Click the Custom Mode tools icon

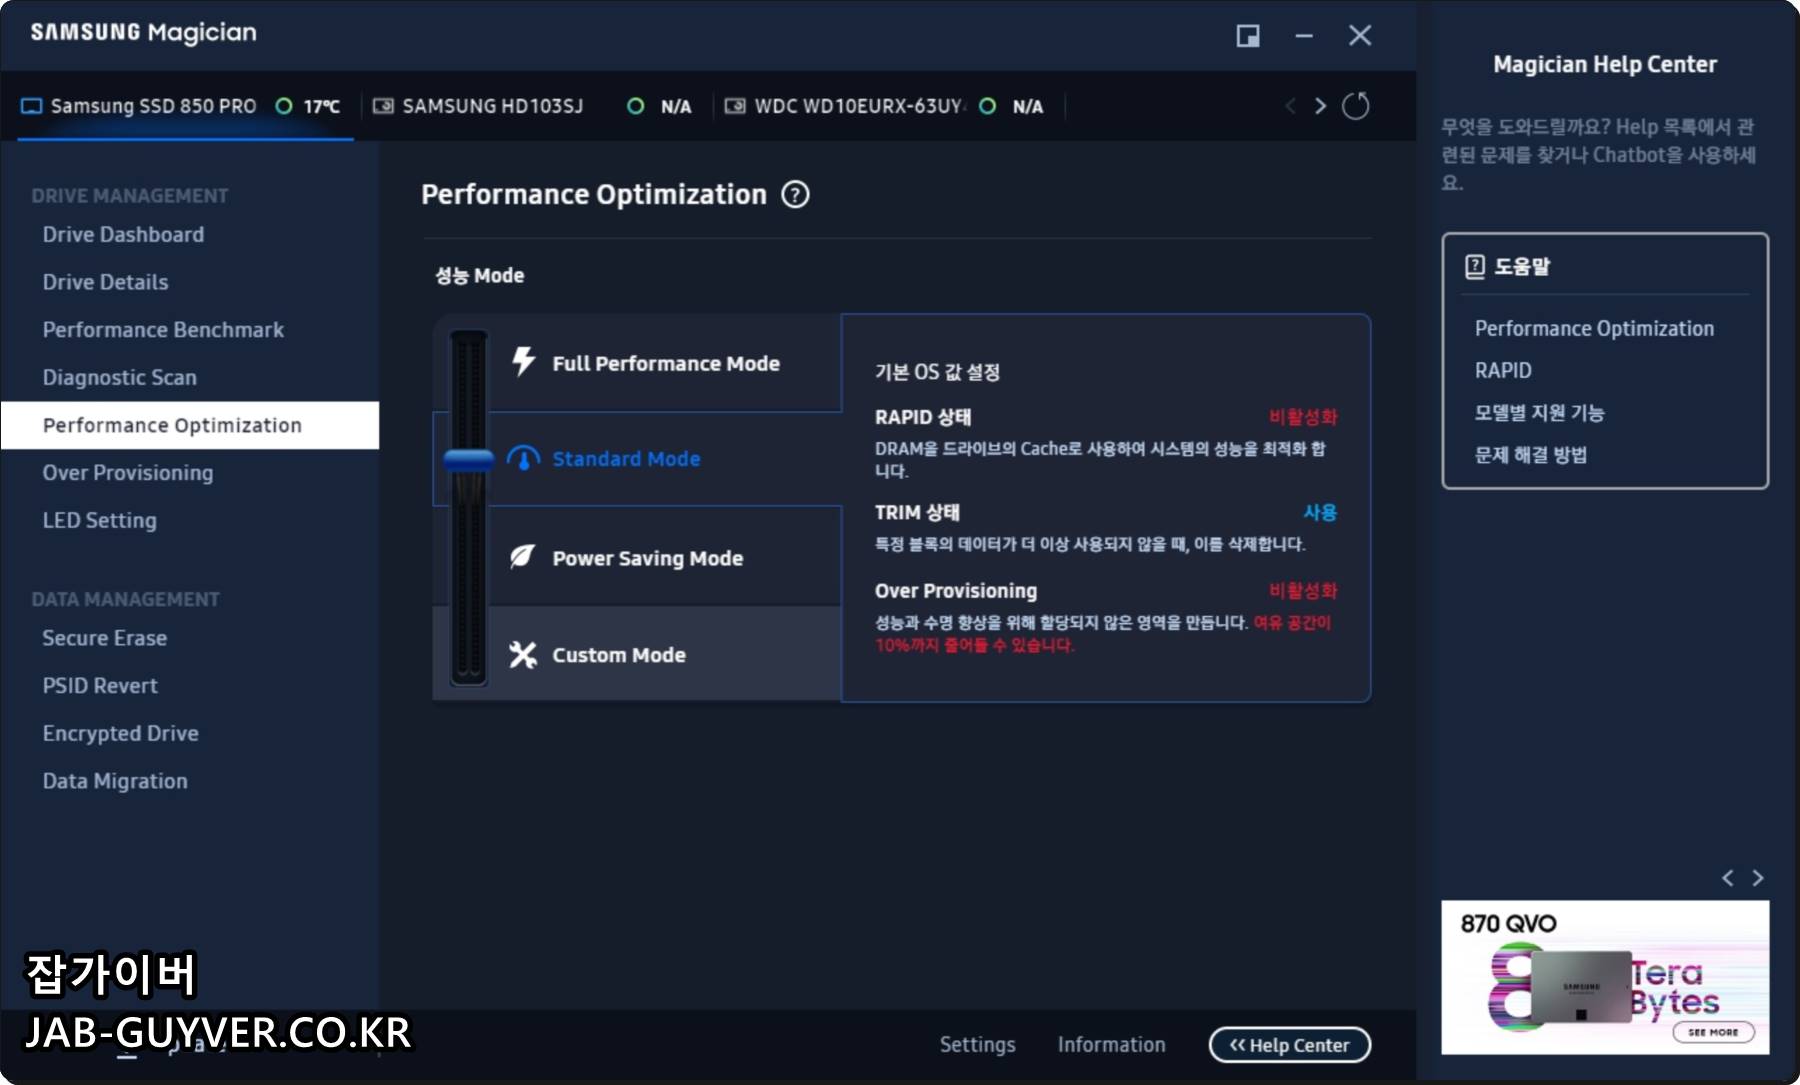pyautogui.click(x=523, y=655)
